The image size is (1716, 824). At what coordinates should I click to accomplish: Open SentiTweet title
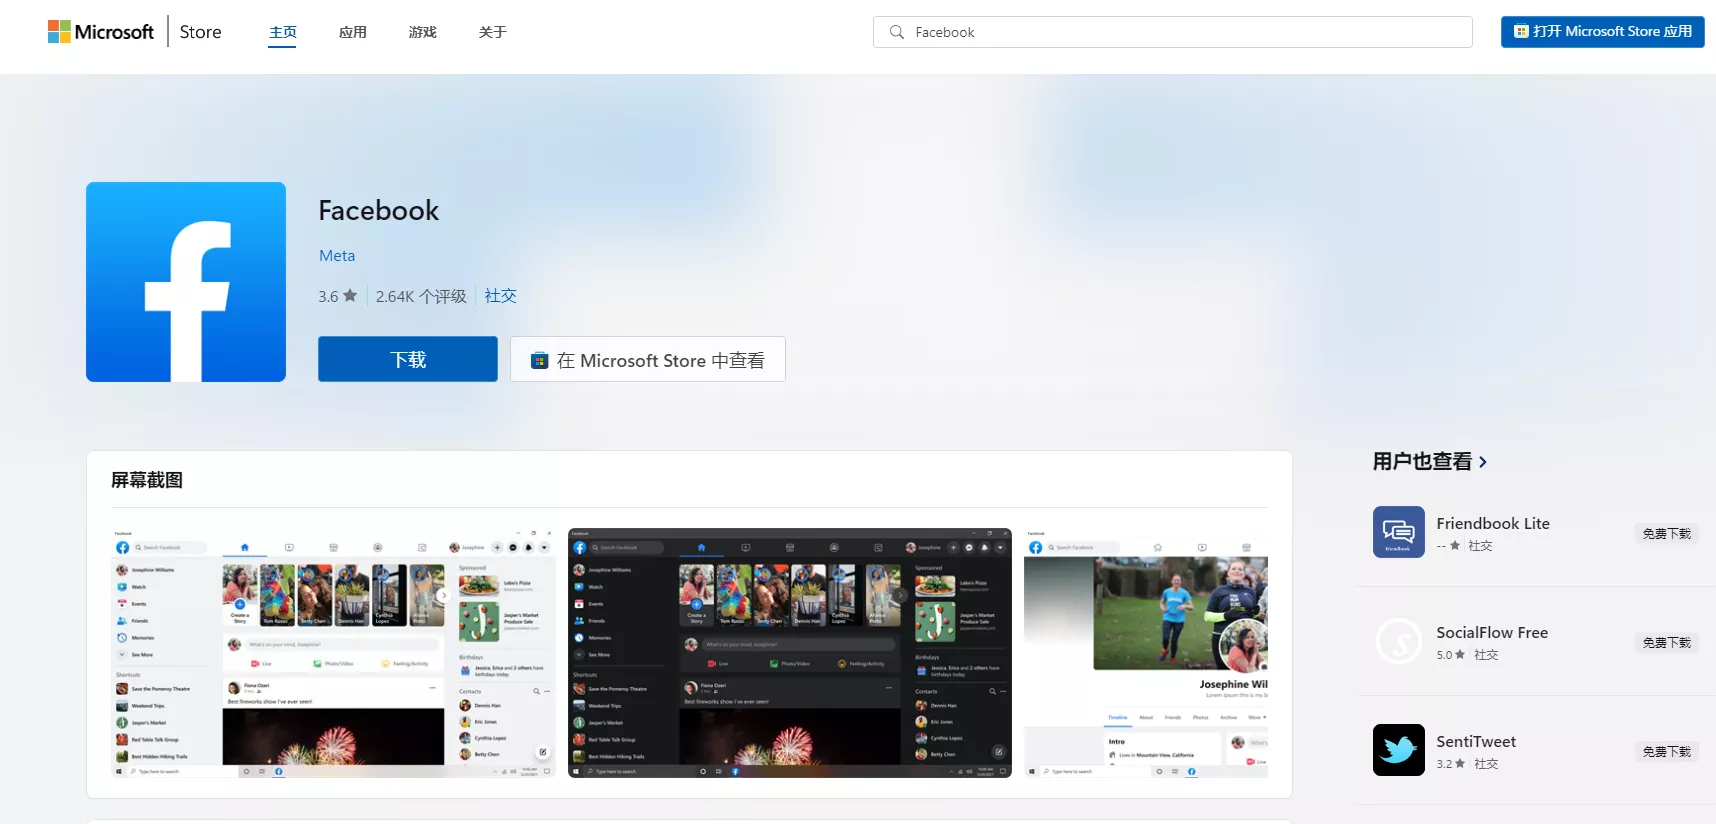pos(1476,741)
